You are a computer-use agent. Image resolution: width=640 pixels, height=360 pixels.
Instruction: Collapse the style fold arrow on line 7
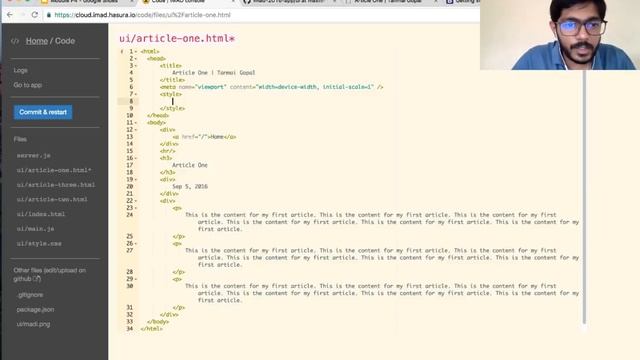tap(136, 94)
